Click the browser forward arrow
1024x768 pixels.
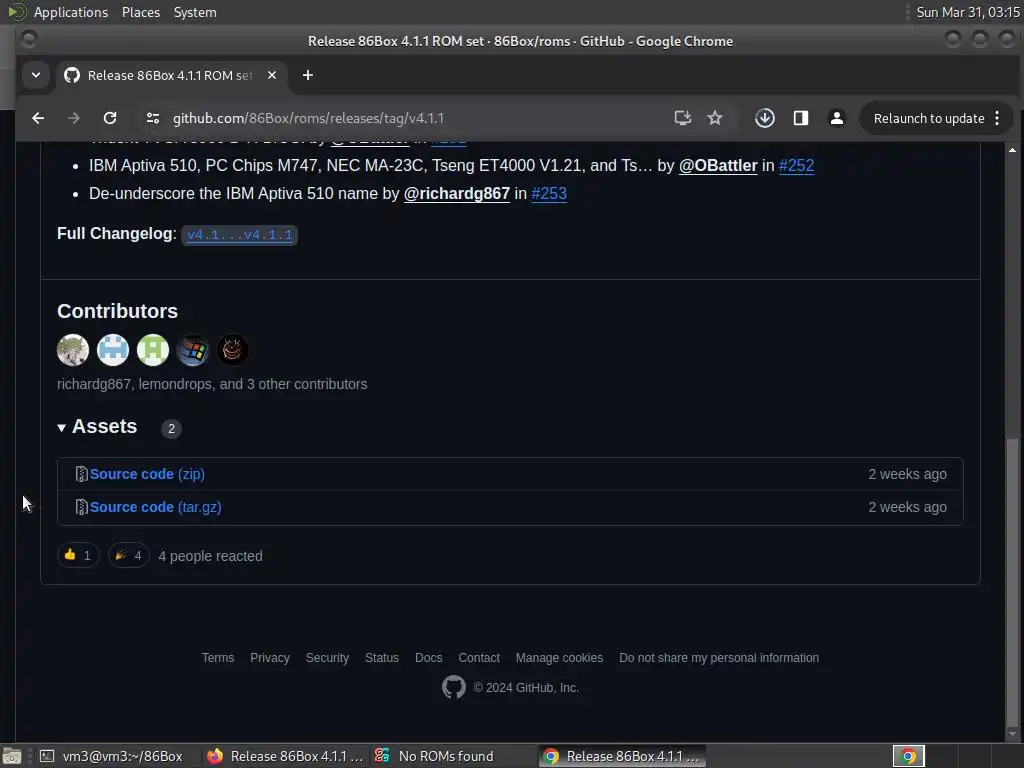[74, 118]
